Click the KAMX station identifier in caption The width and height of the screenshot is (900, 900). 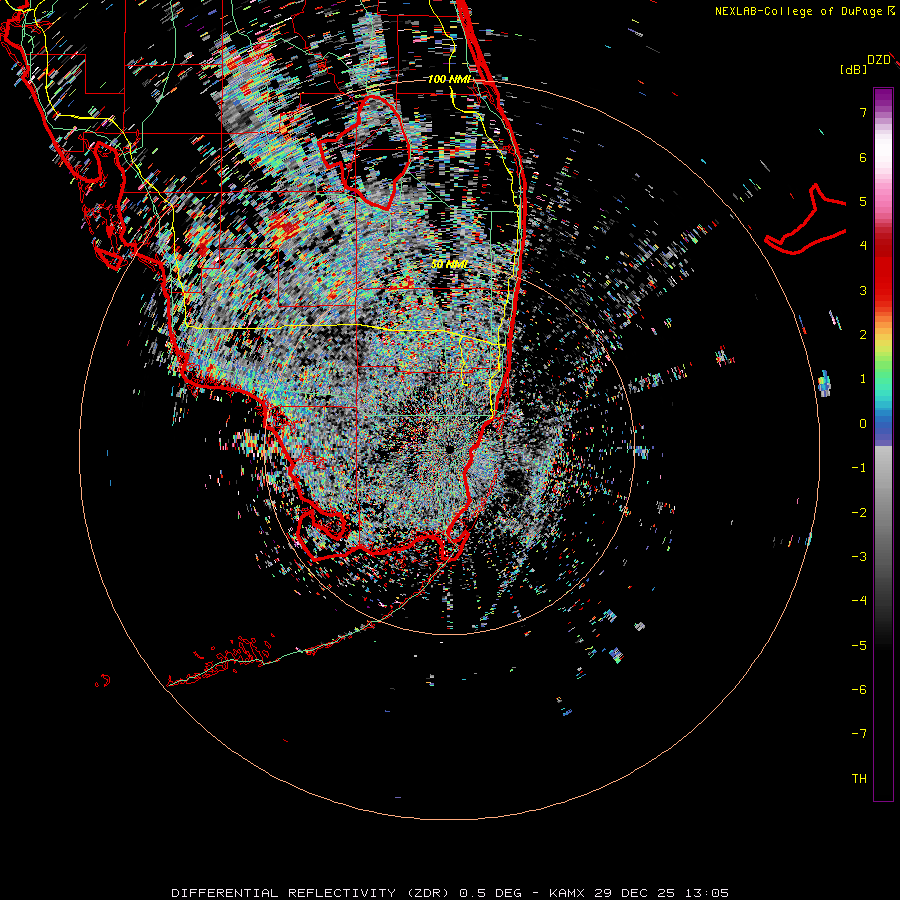pos(566,893)
